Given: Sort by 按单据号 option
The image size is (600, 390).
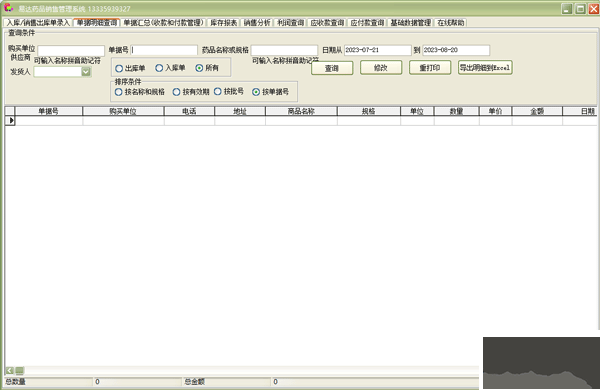Looking at the screenshot, I should pyautogui.click(x=271, y=92).
